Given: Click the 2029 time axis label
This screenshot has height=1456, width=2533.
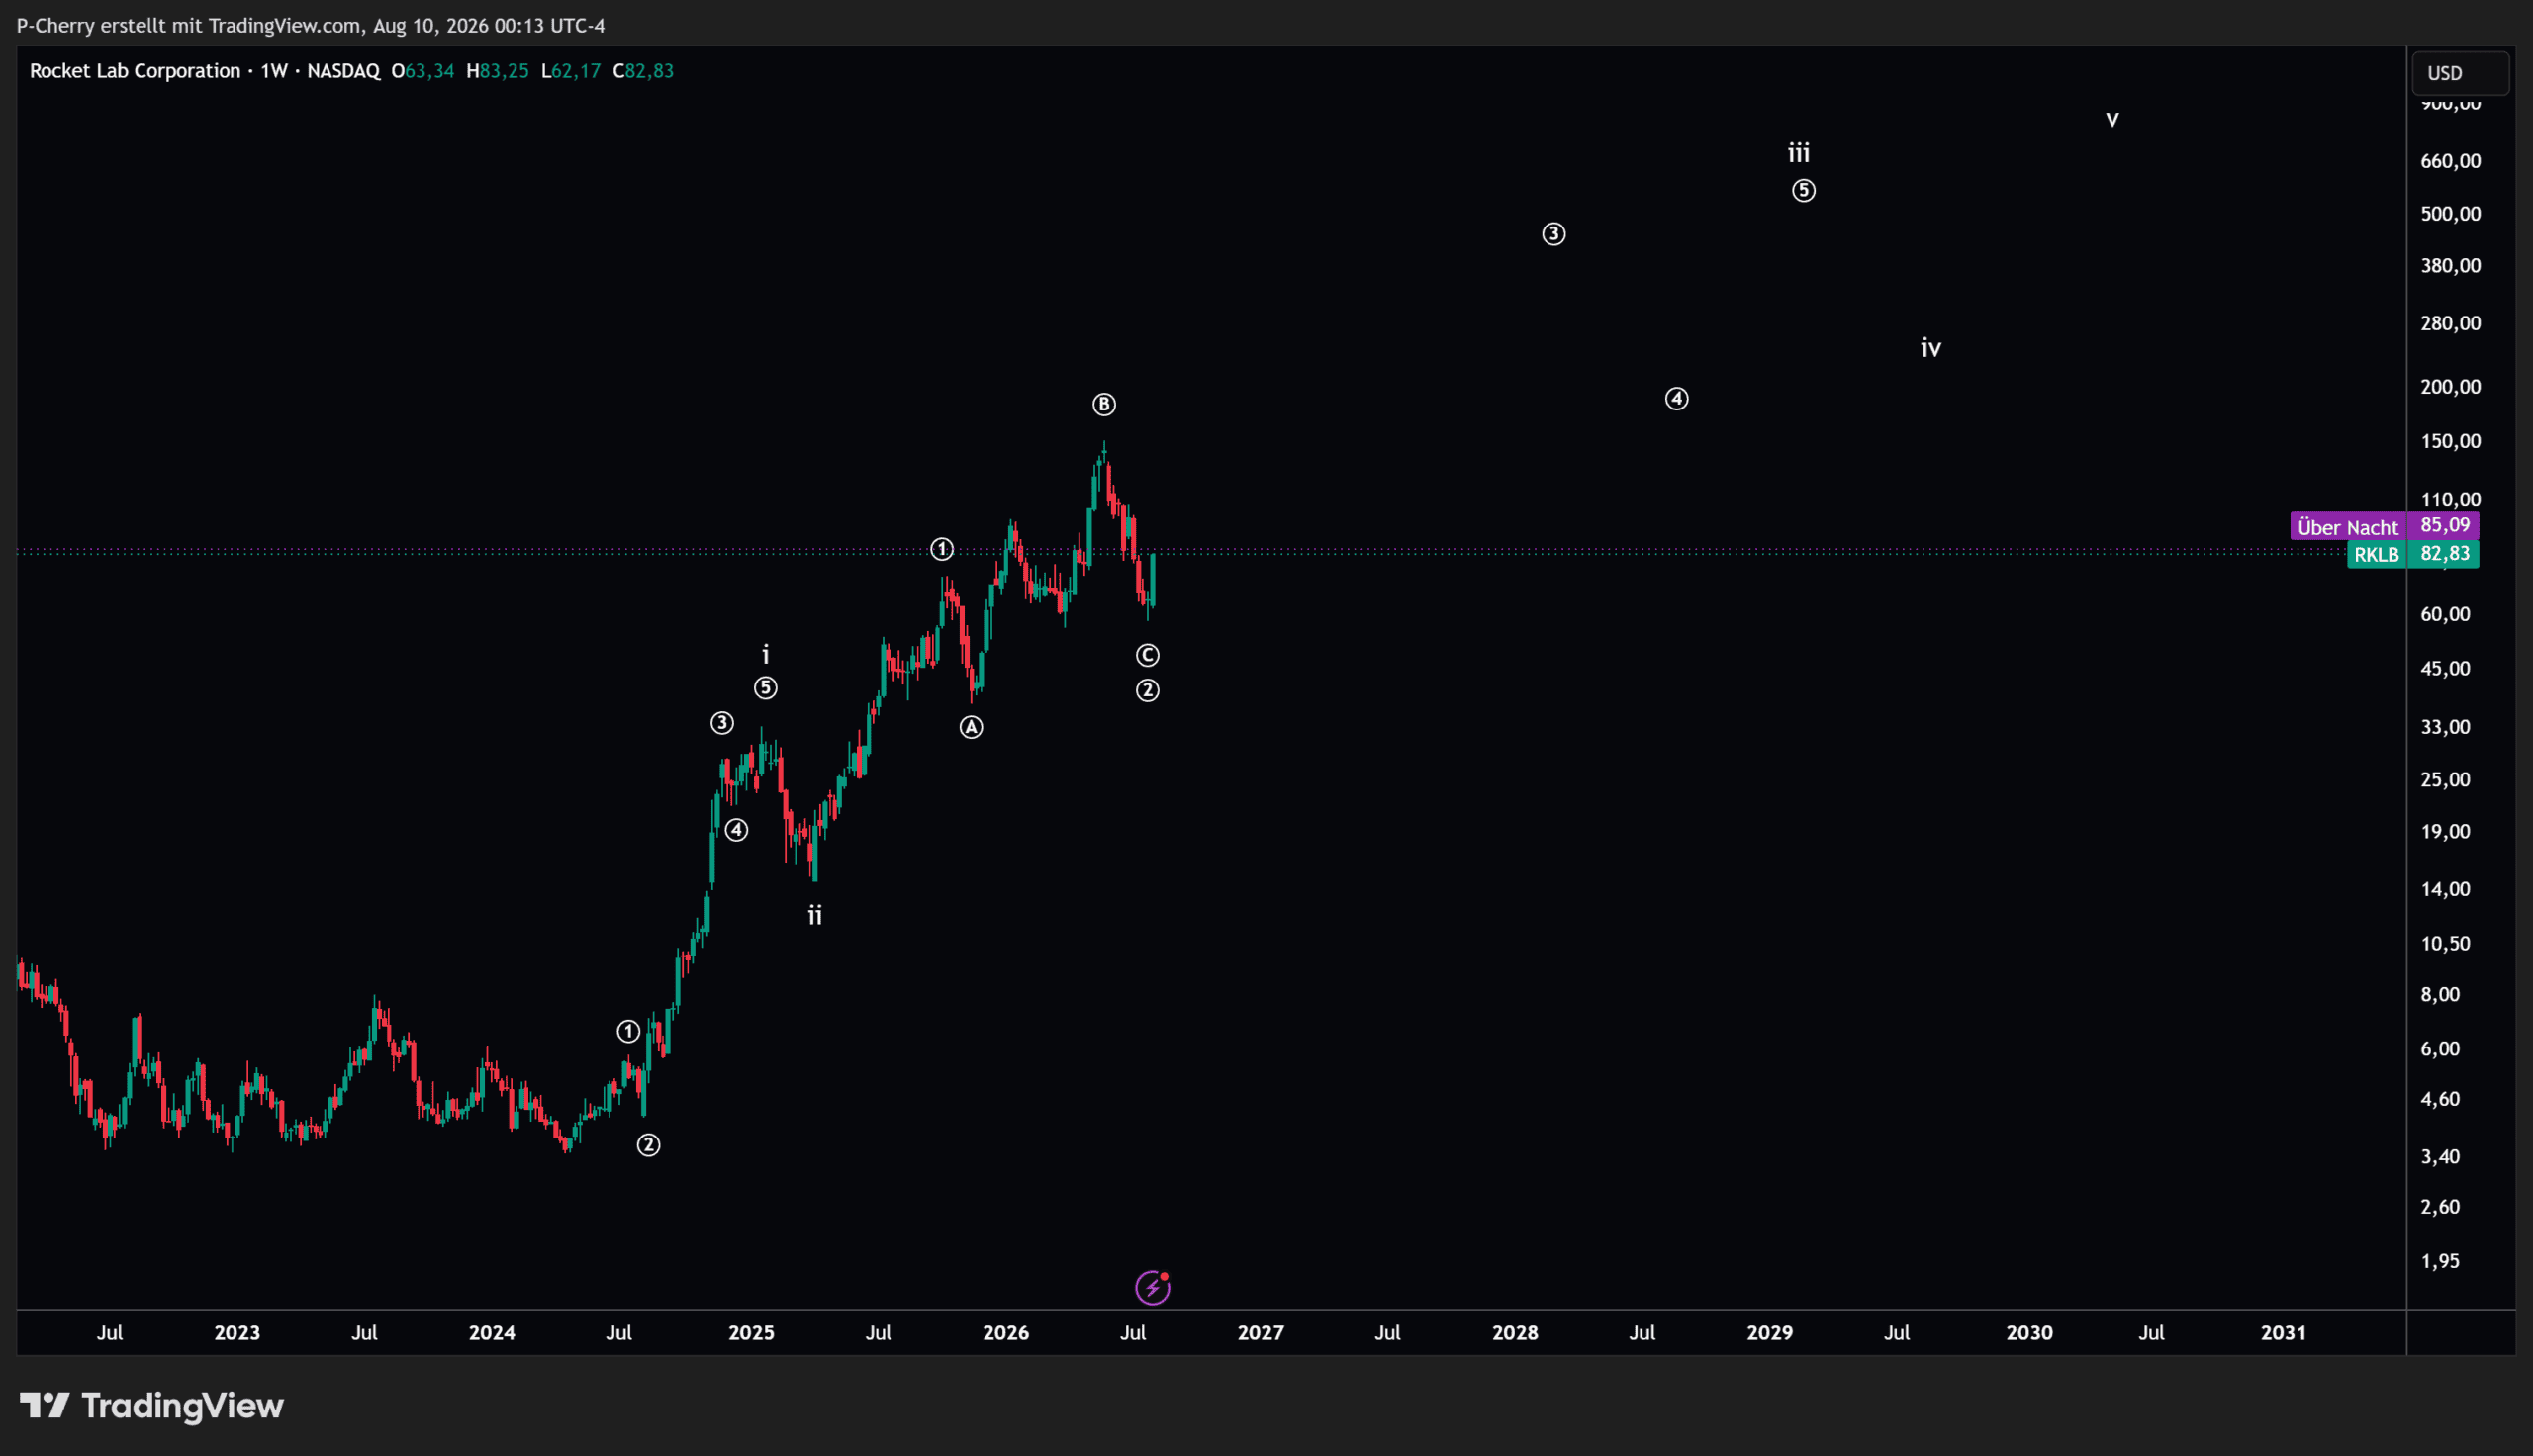Looking at the screenshot, I should [1770, 1332].
